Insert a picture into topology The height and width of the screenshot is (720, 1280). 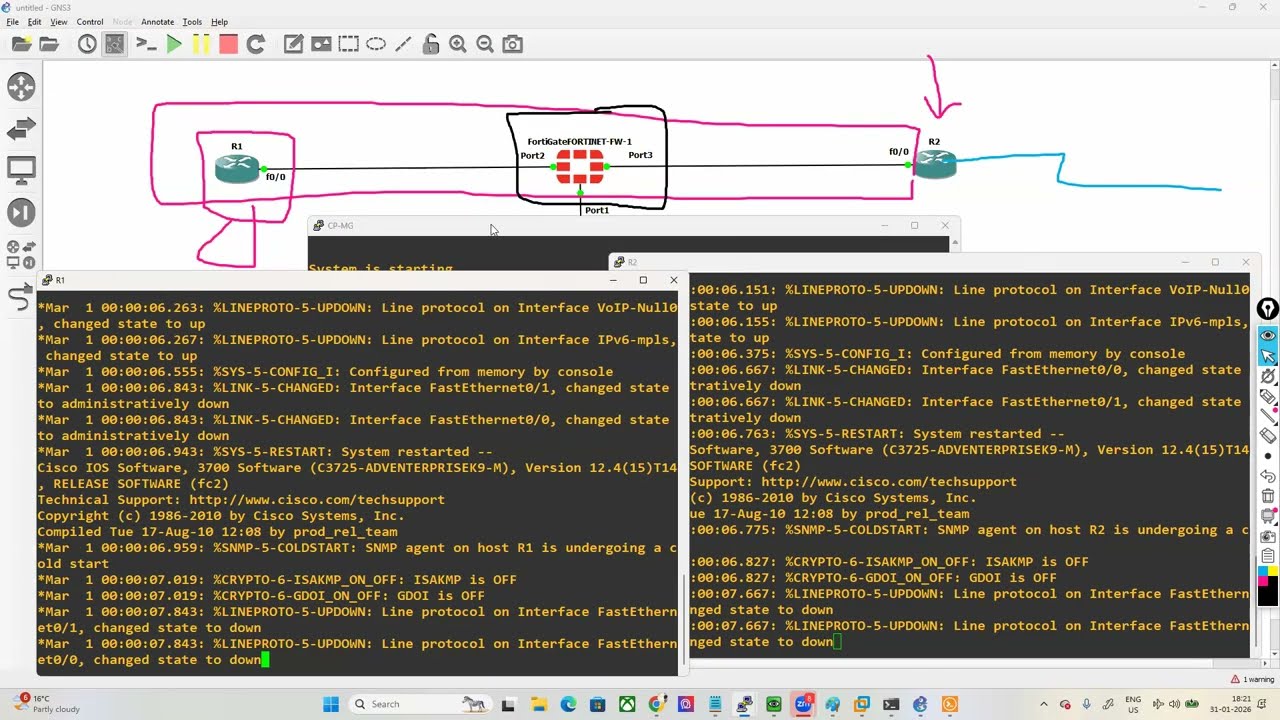(x=321, y=44)
